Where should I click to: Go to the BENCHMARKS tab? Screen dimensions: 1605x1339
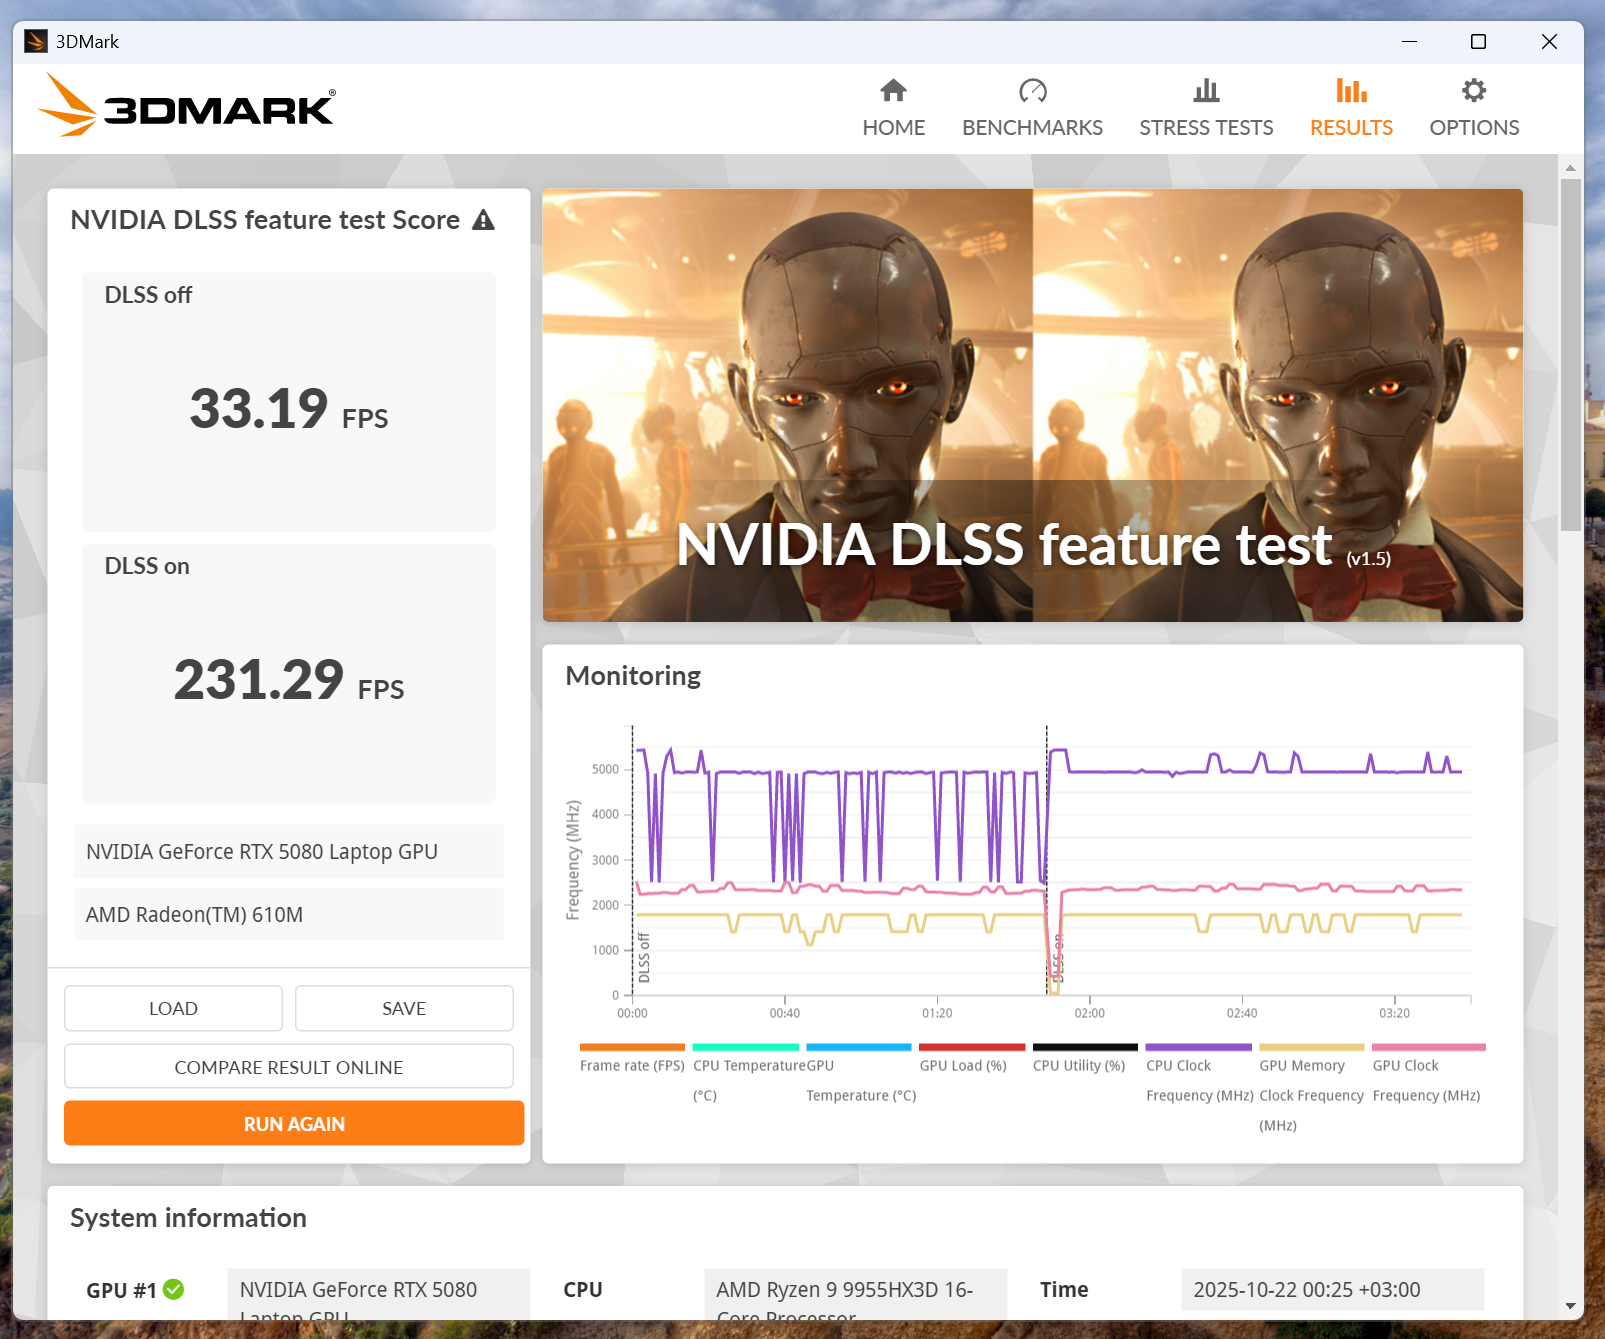(1032, 128)
